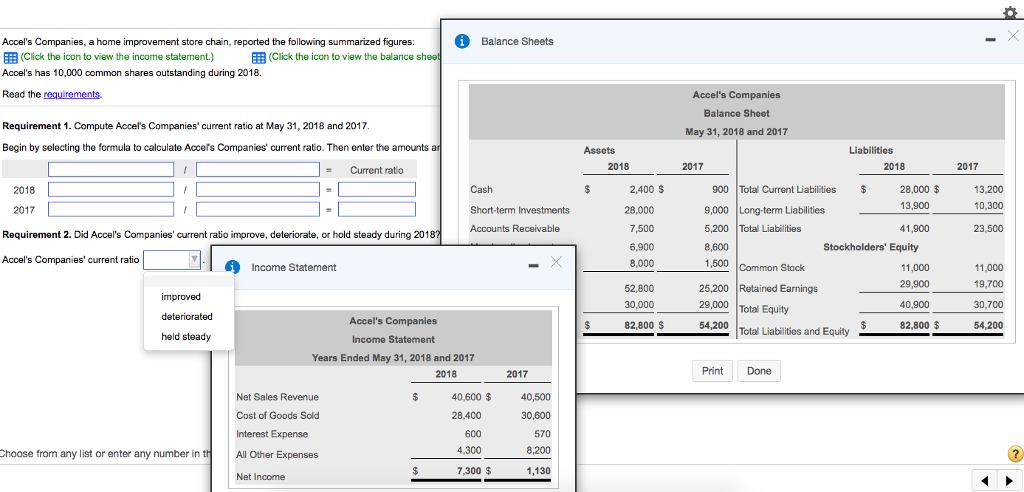Open the formula denominator selection box

click(x=258, y=170)
